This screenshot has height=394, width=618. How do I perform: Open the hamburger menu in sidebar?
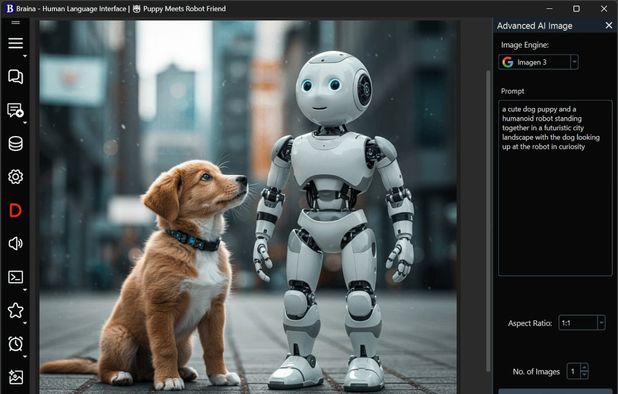pyautogui.click(x=15, y=43)
